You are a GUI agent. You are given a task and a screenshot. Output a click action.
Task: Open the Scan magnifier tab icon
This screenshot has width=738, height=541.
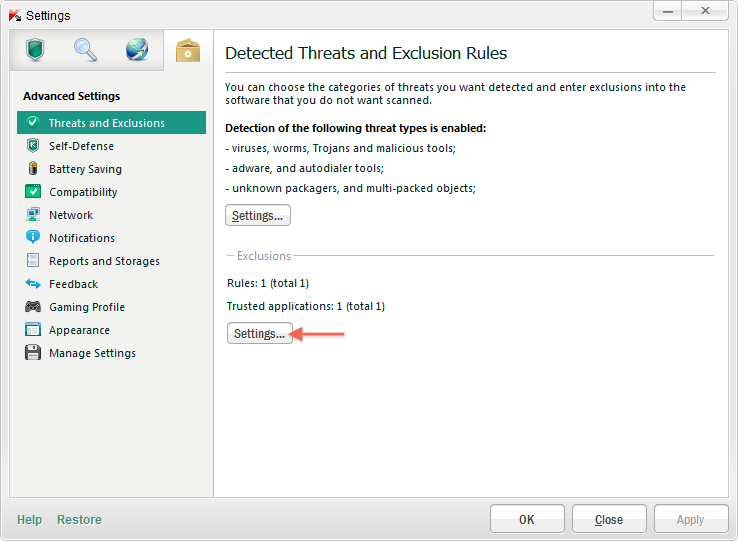click(86, 50)
